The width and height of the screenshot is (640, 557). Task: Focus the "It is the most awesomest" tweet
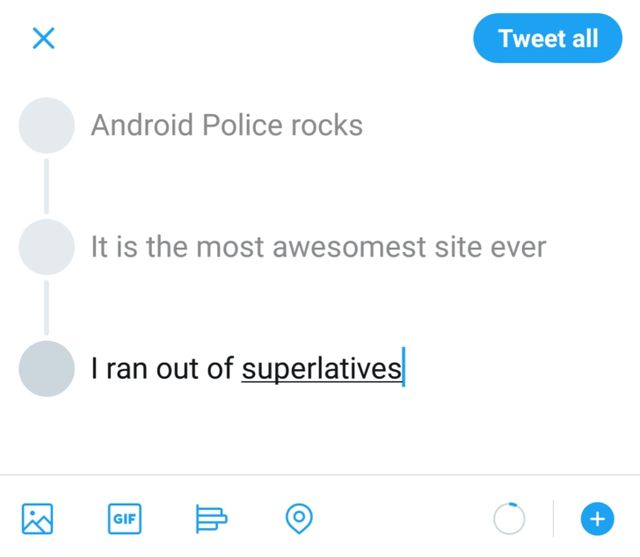coord(318,247)
